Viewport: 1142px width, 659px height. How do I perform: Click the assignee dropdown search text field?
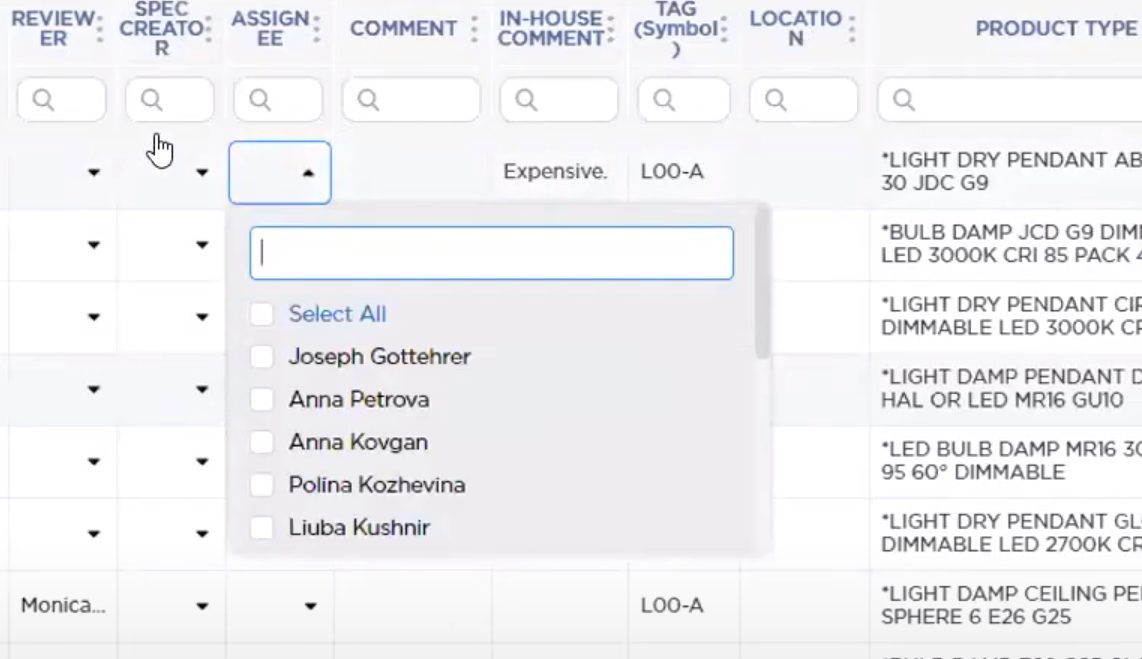(491, 253)
